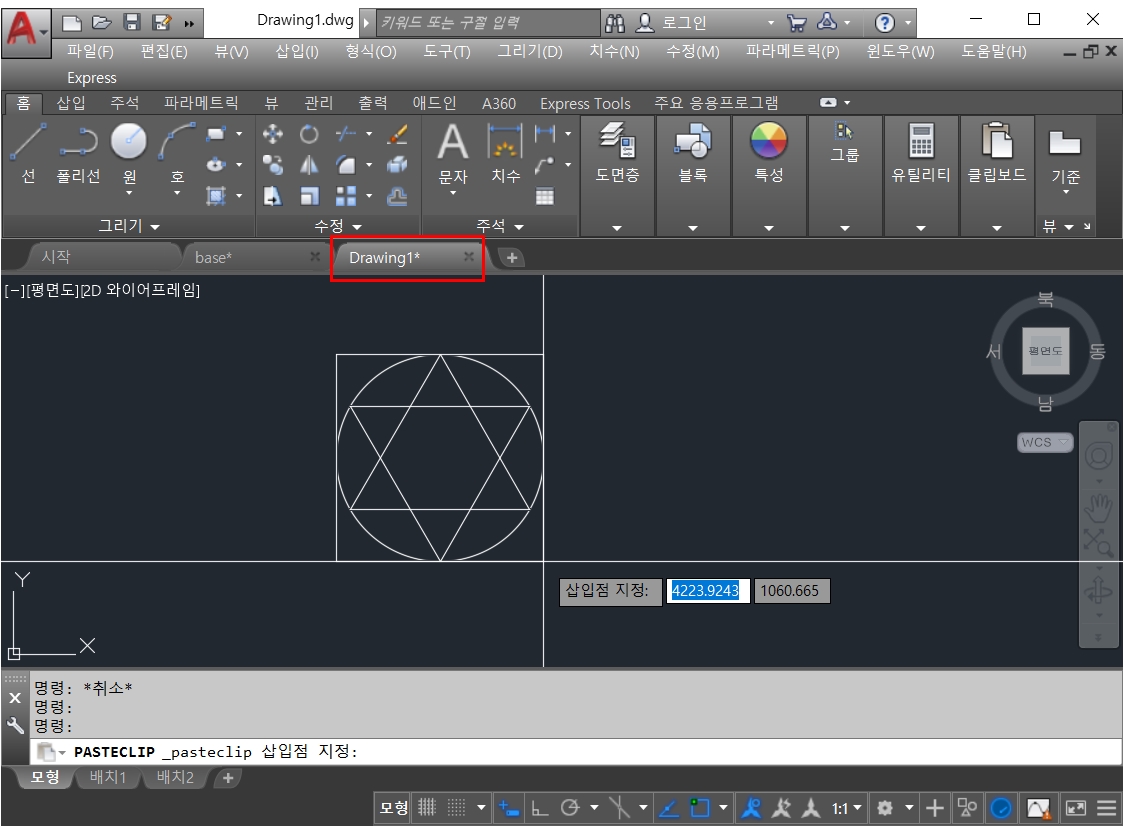Click the 평면도 face on the ViewCube
The width and height of the screenshot is (1124, 827).
tap(1045, 351)
